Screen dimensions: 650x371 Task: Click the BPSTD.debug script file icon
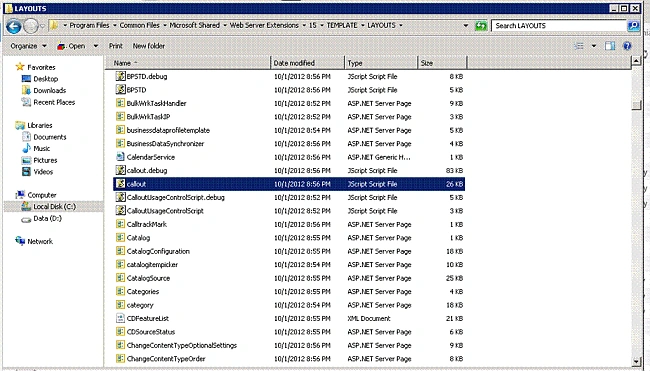(120, 76)
